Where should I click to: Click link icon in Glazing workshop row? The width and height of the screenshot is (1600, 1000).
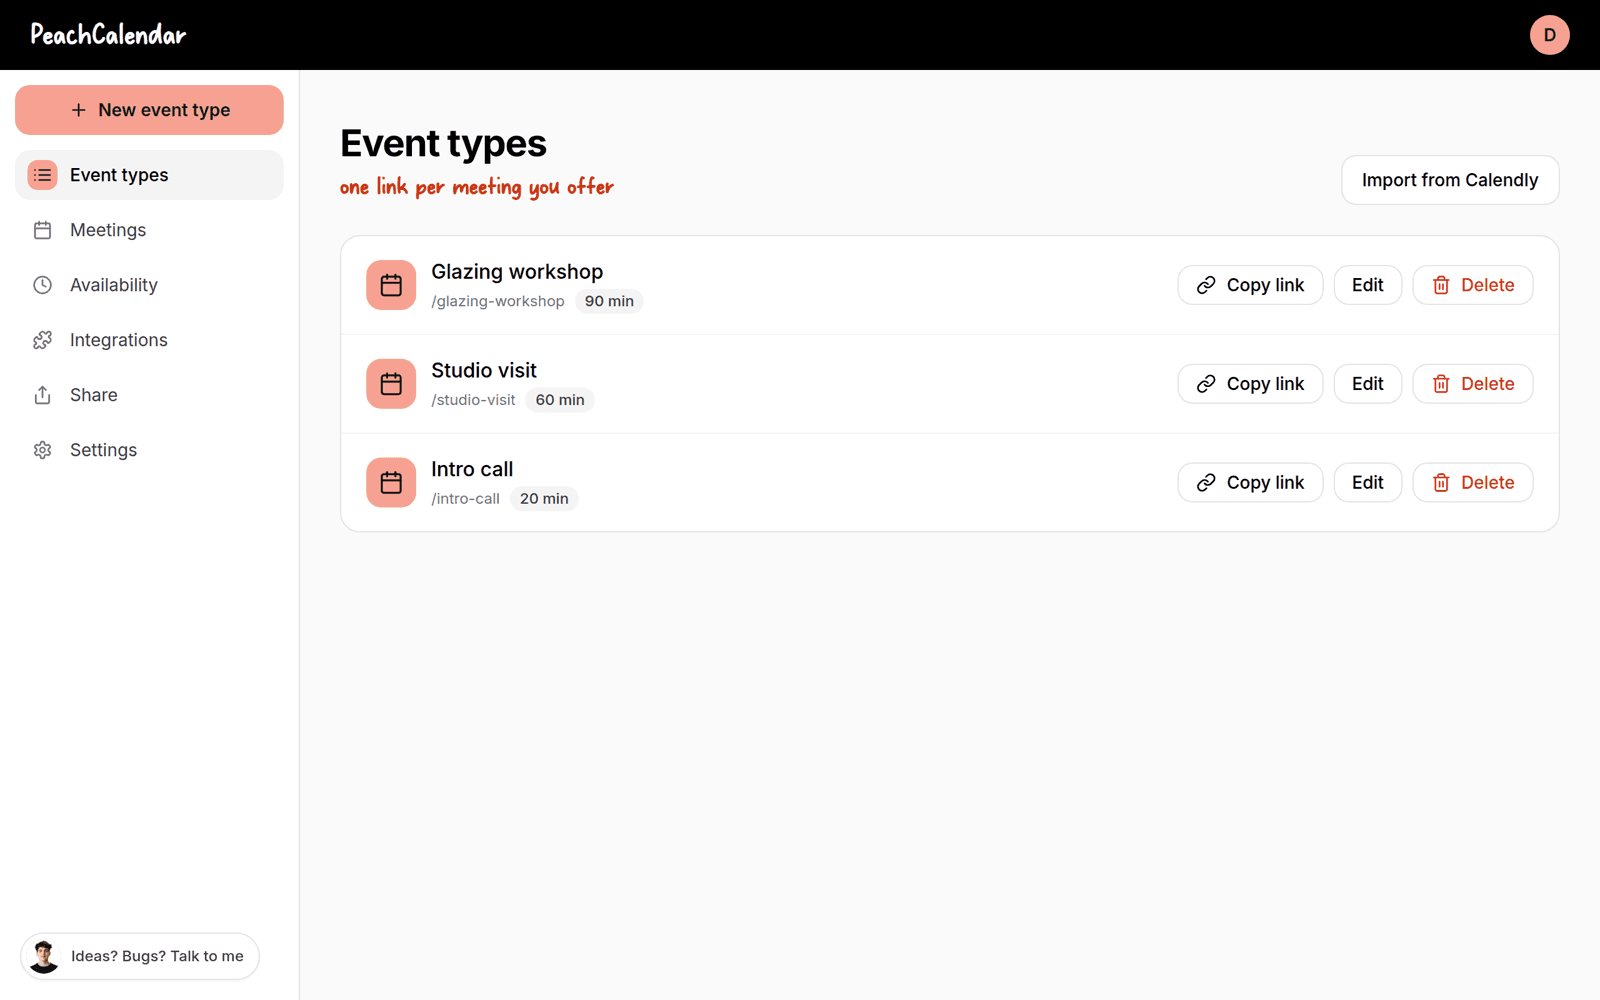click(1206, 285)
